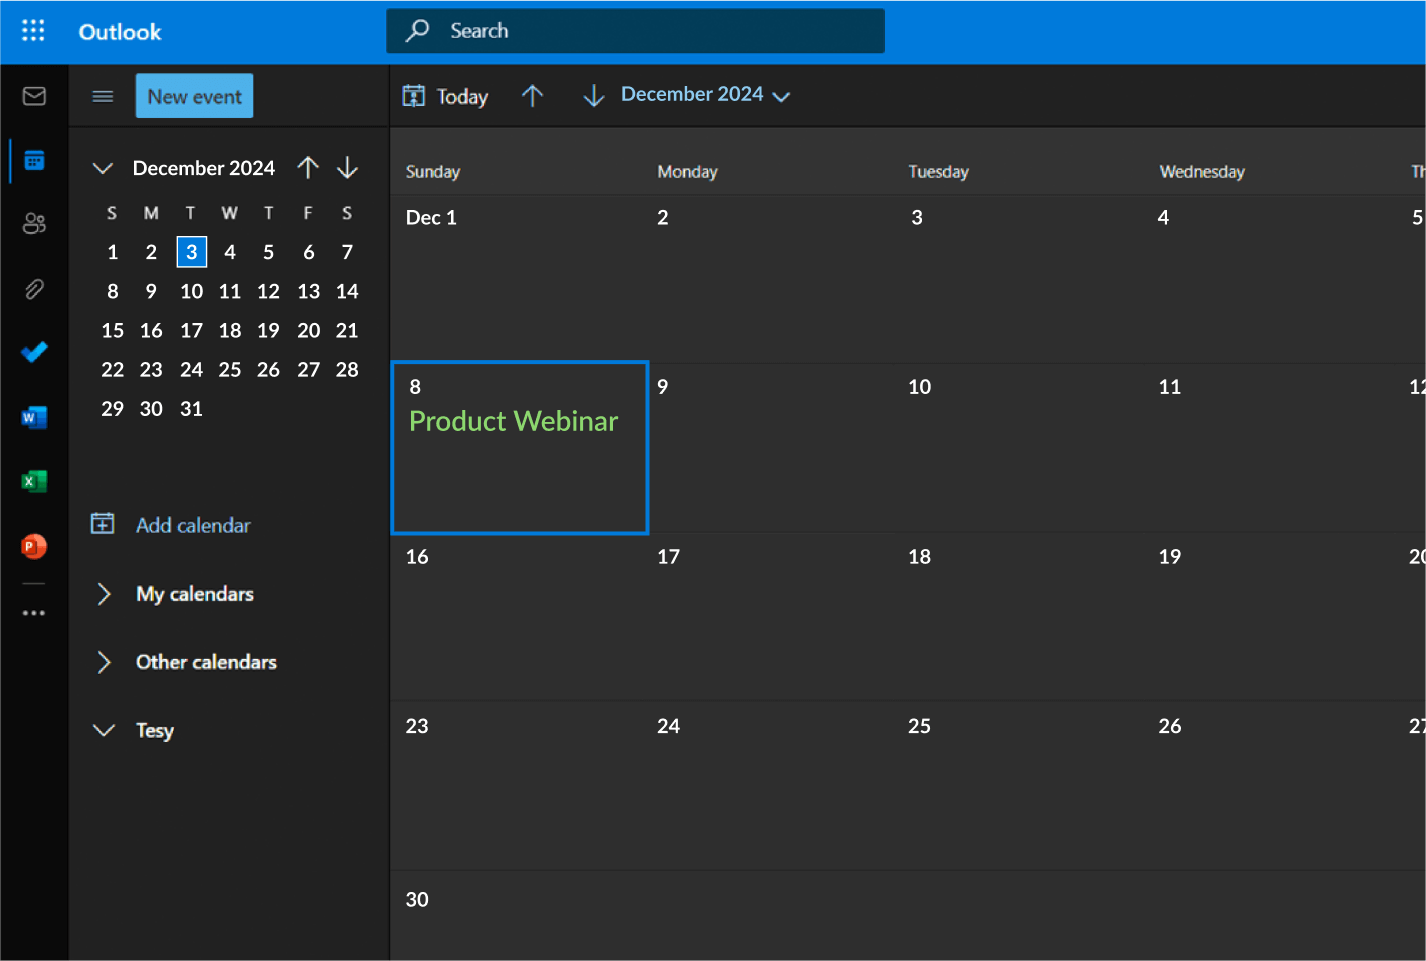
Task: Expand the Other calendars group
Action: (104, 662)
